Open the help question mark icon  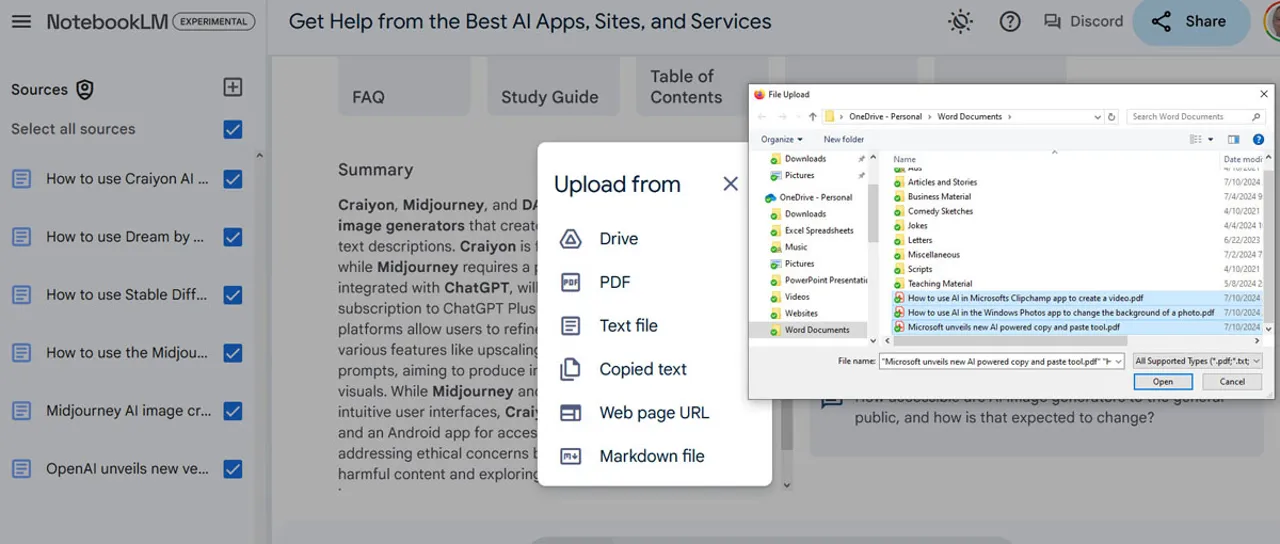(x=1010, y=21)
